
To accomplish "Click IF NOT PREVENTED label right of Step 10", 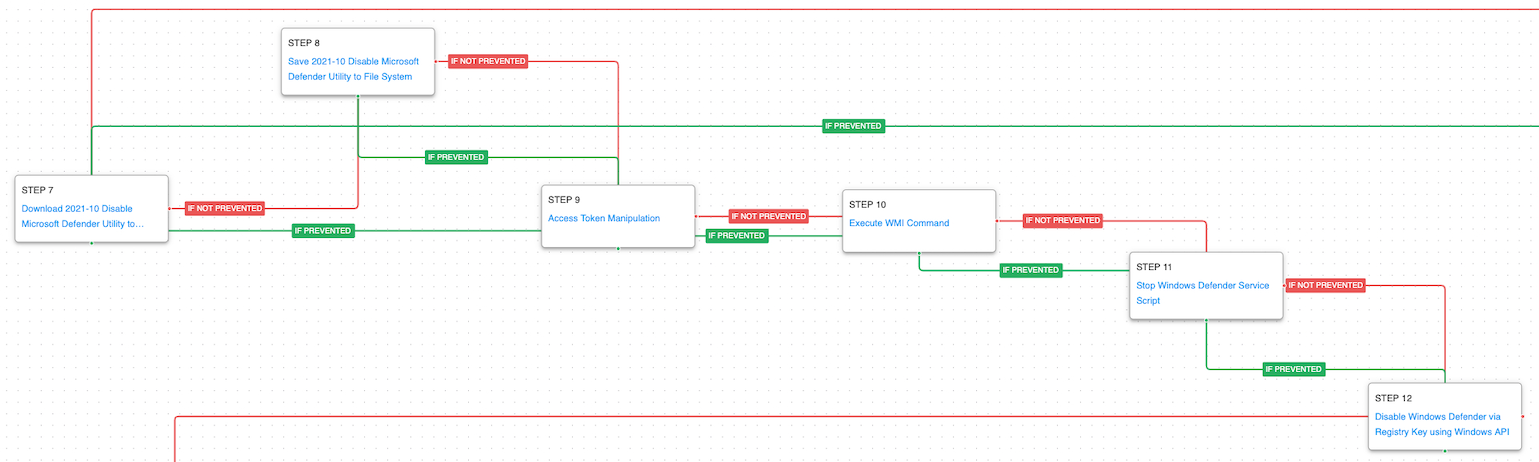I will 1062,220.
